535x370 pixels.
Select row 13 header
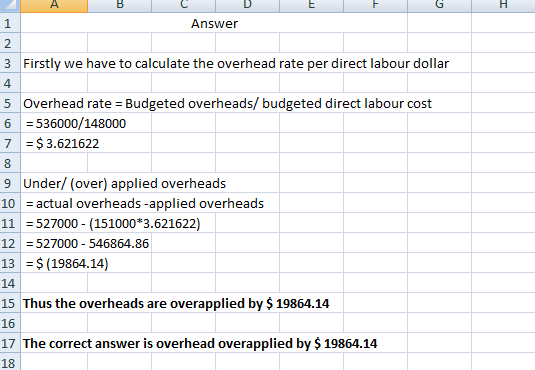pos(10,263)
